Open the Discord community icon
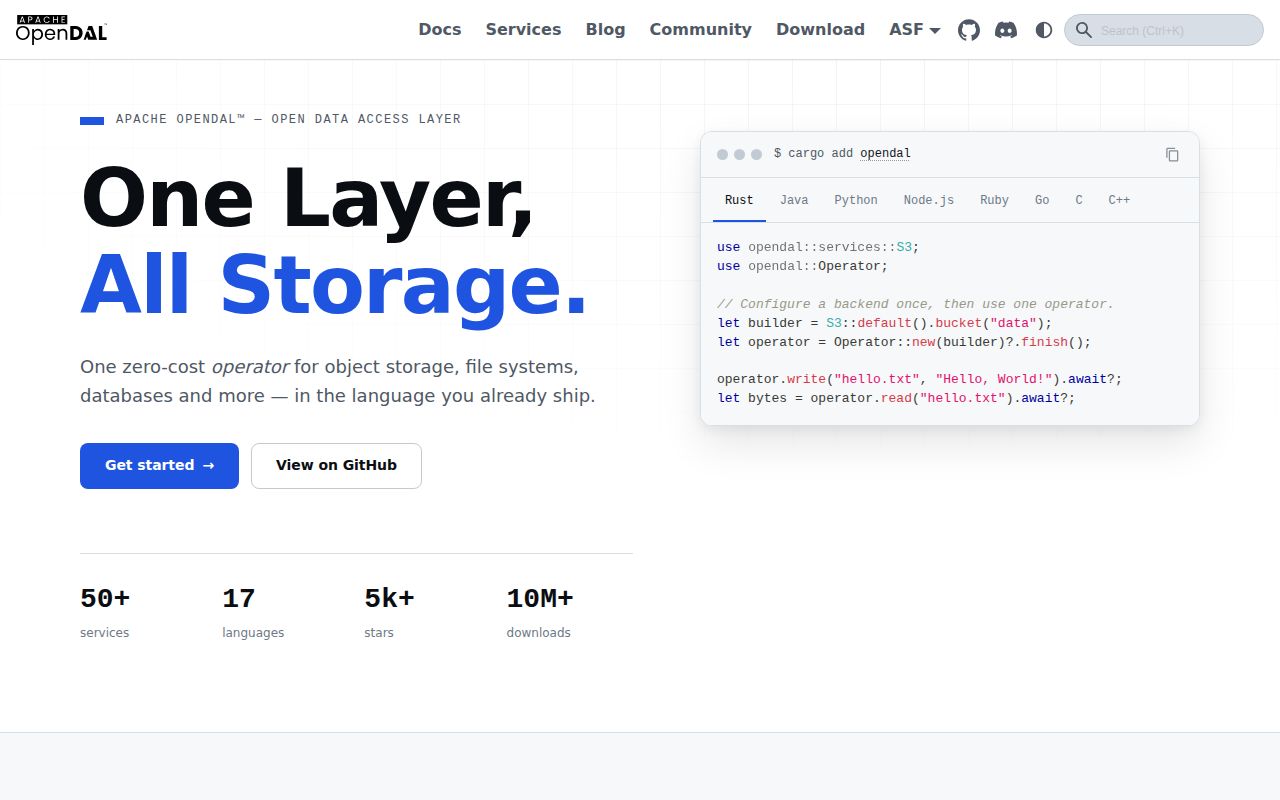 (1006, 30)
